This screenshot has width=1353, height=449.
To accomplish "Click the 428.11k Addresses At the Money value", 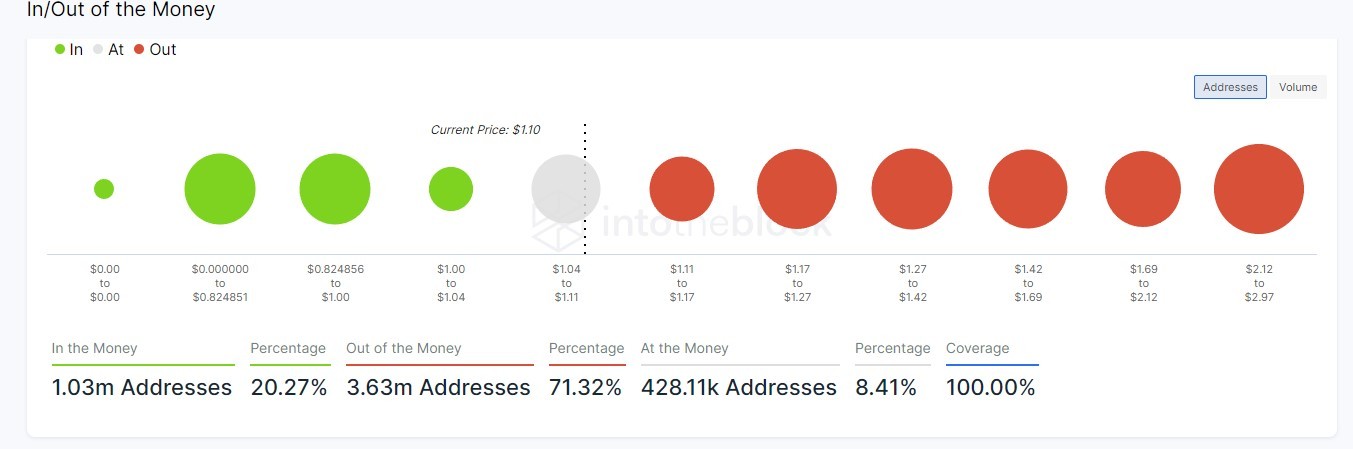I will point(739,388).
